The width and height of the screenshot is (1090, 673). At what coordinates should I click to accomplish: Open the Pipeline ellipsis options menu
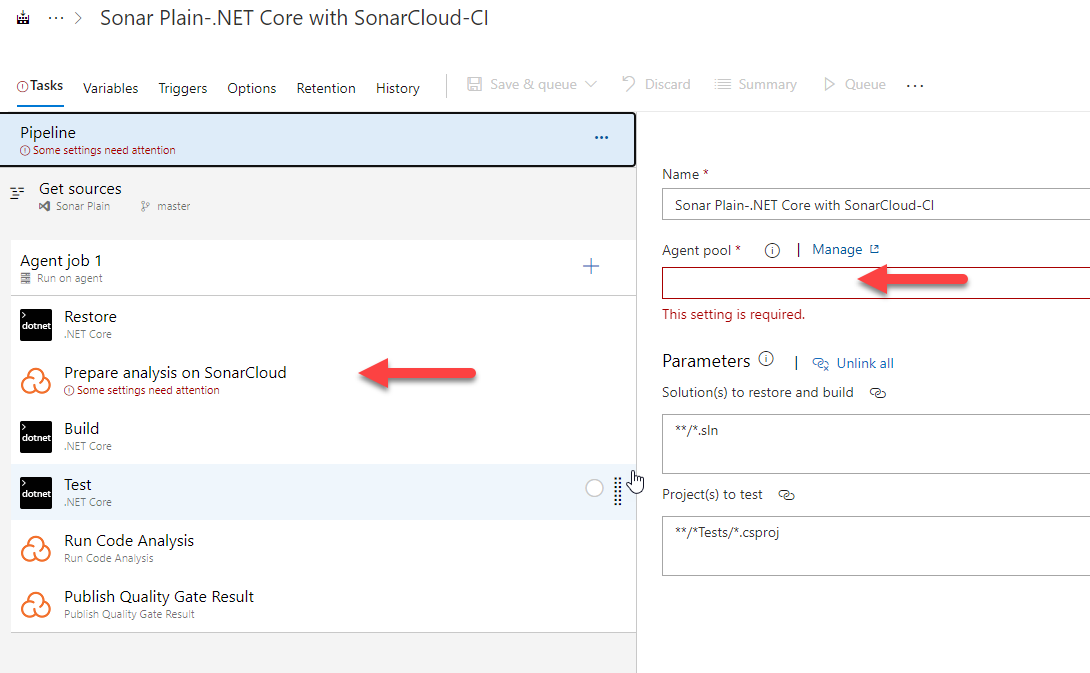[x=601, y=137]
